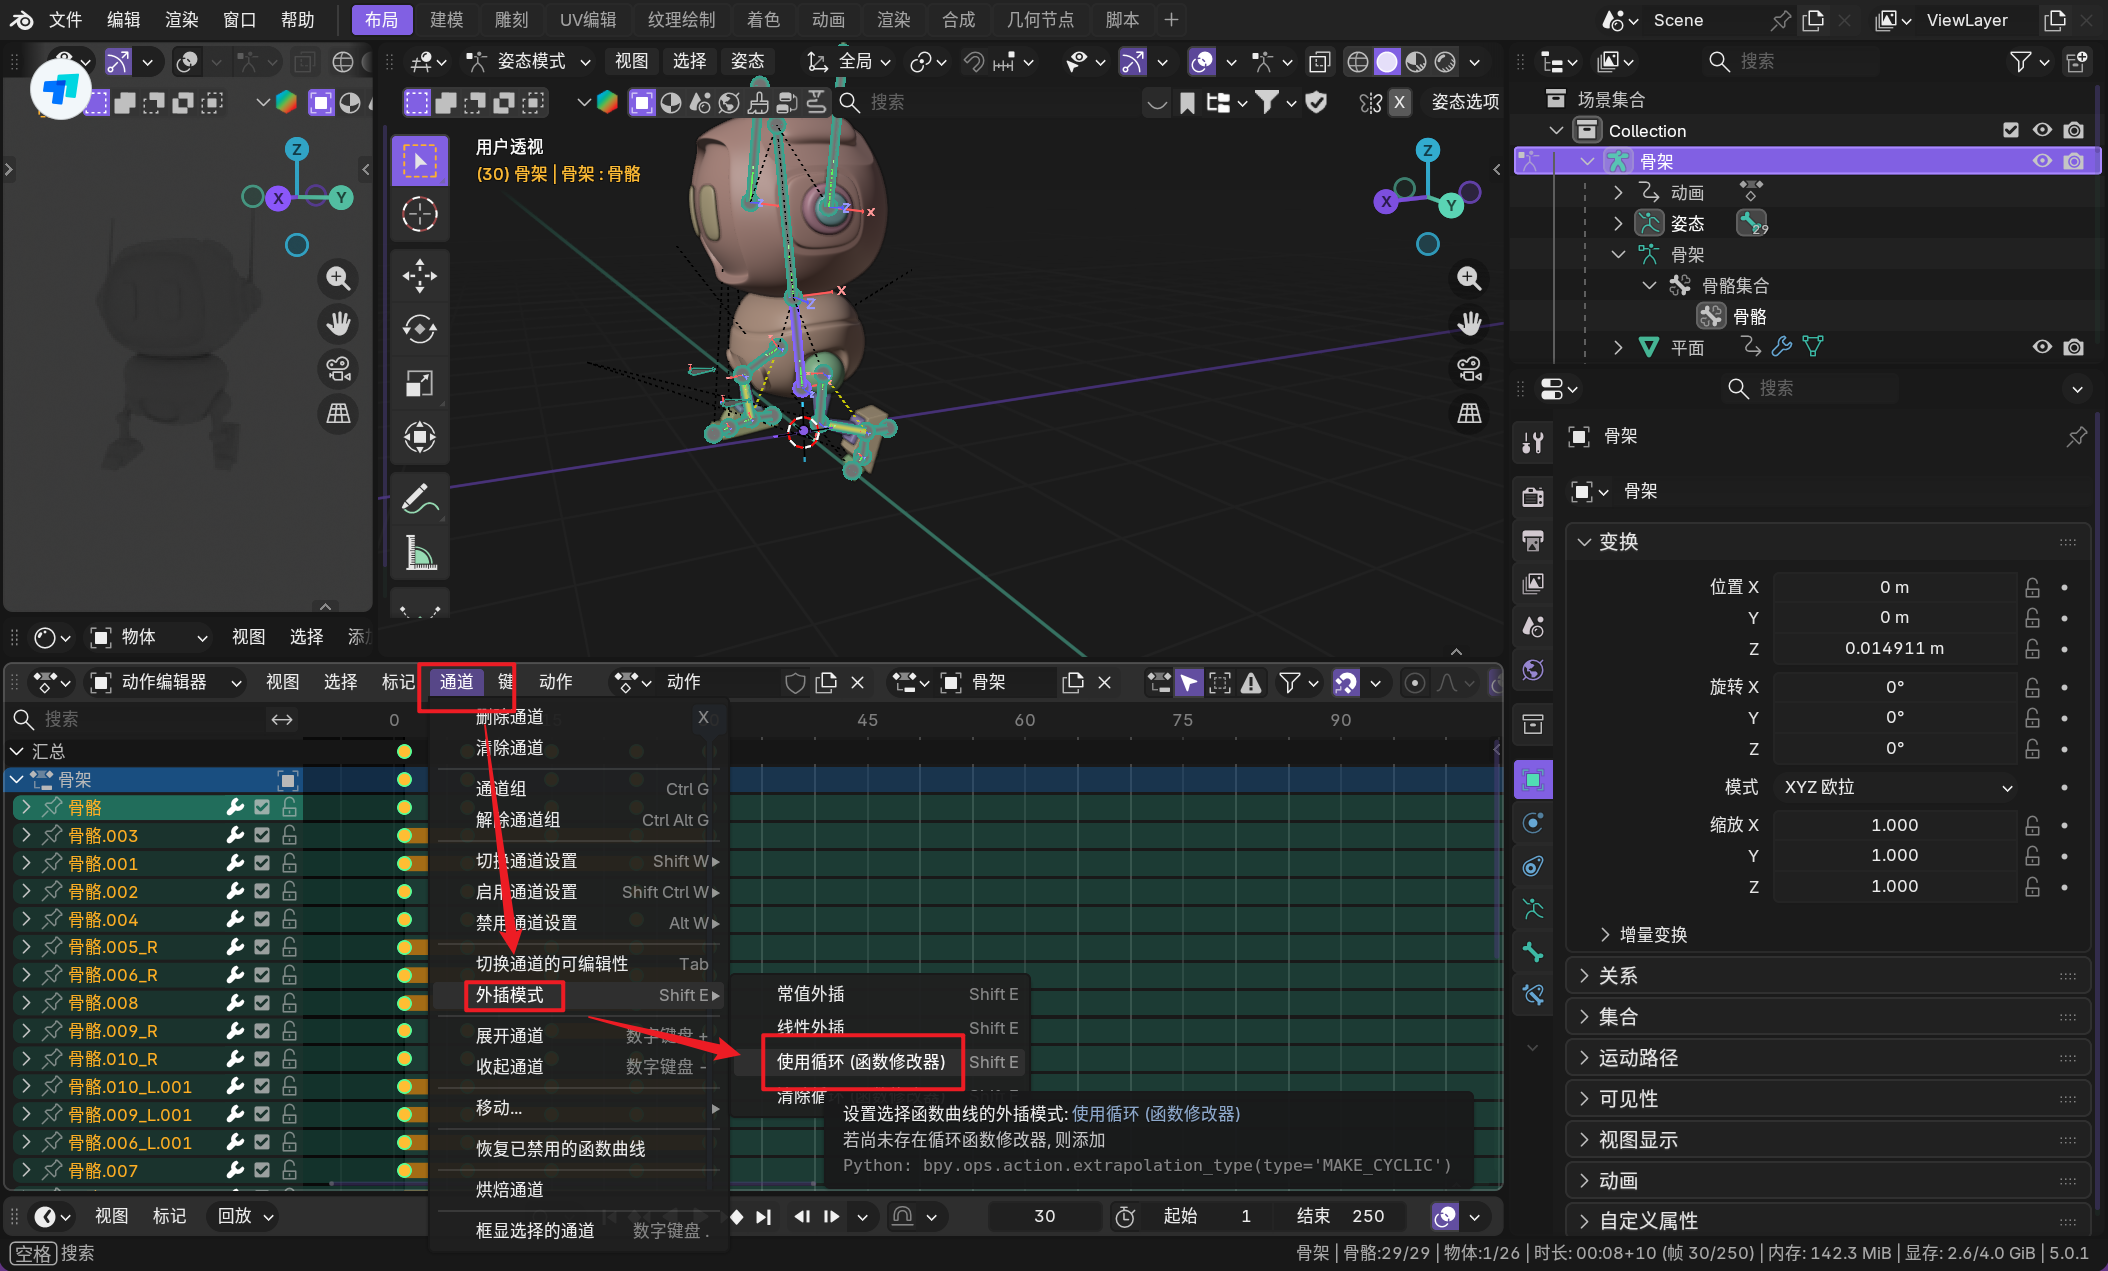This screenshot has height=1271, width=2108.
Task: Choose 使用循环 (函数修改器) menu entry
Action: [860, 1062]
